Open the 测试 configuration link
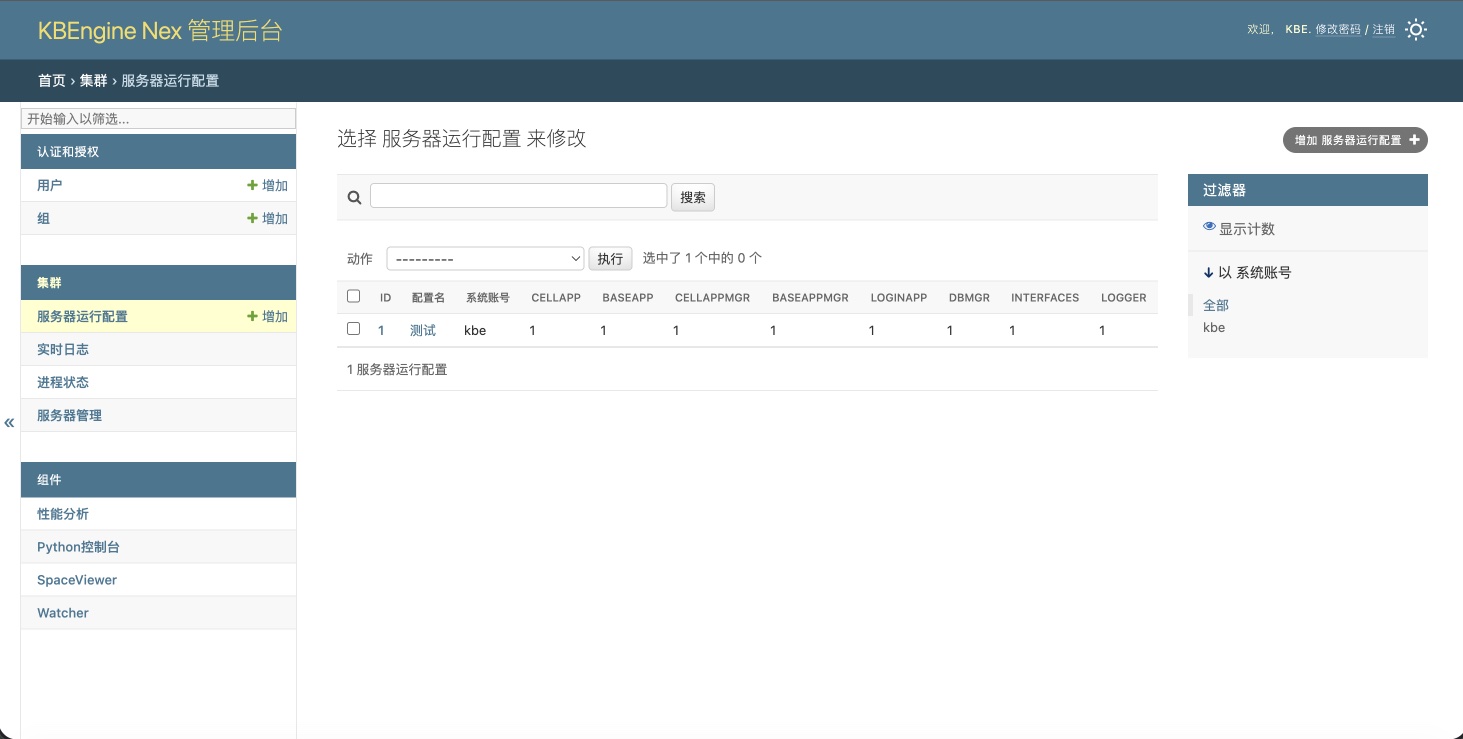Image resolution: width=1463 pixels, height=739 pixels. [x=422, y=330]
